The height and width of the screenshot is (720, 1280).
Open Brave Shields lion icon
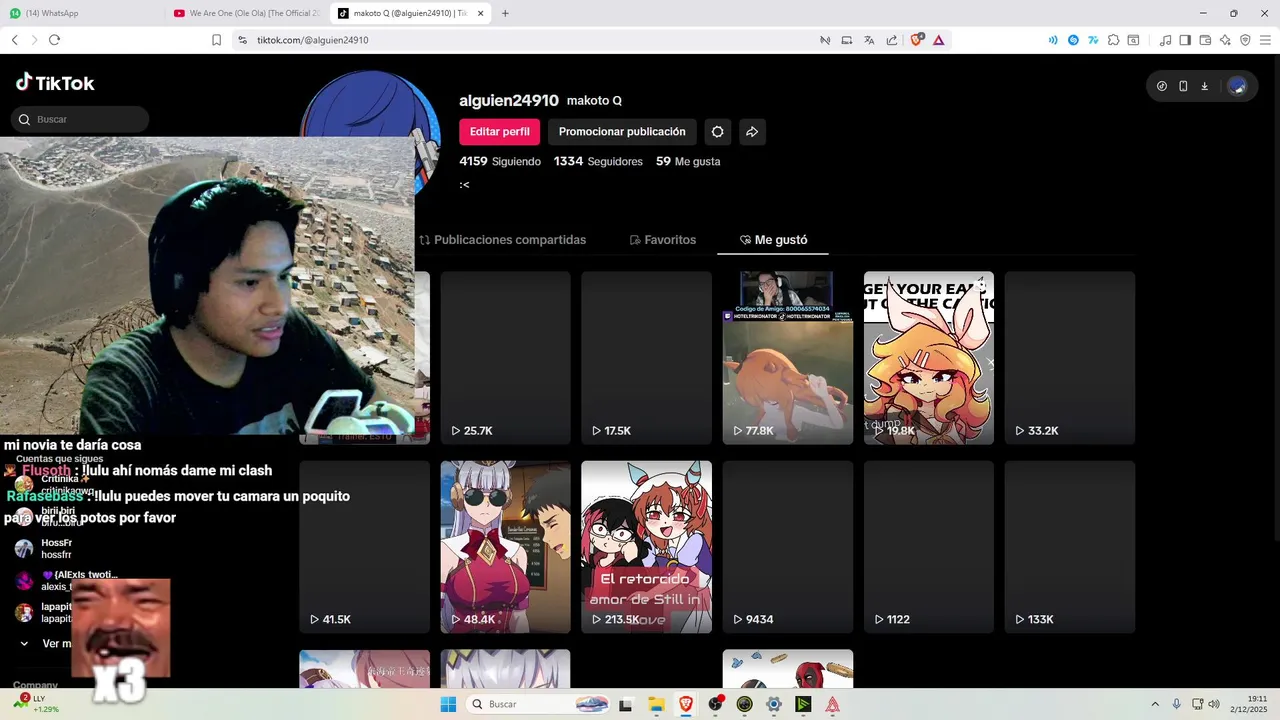[x=917, y=40]
